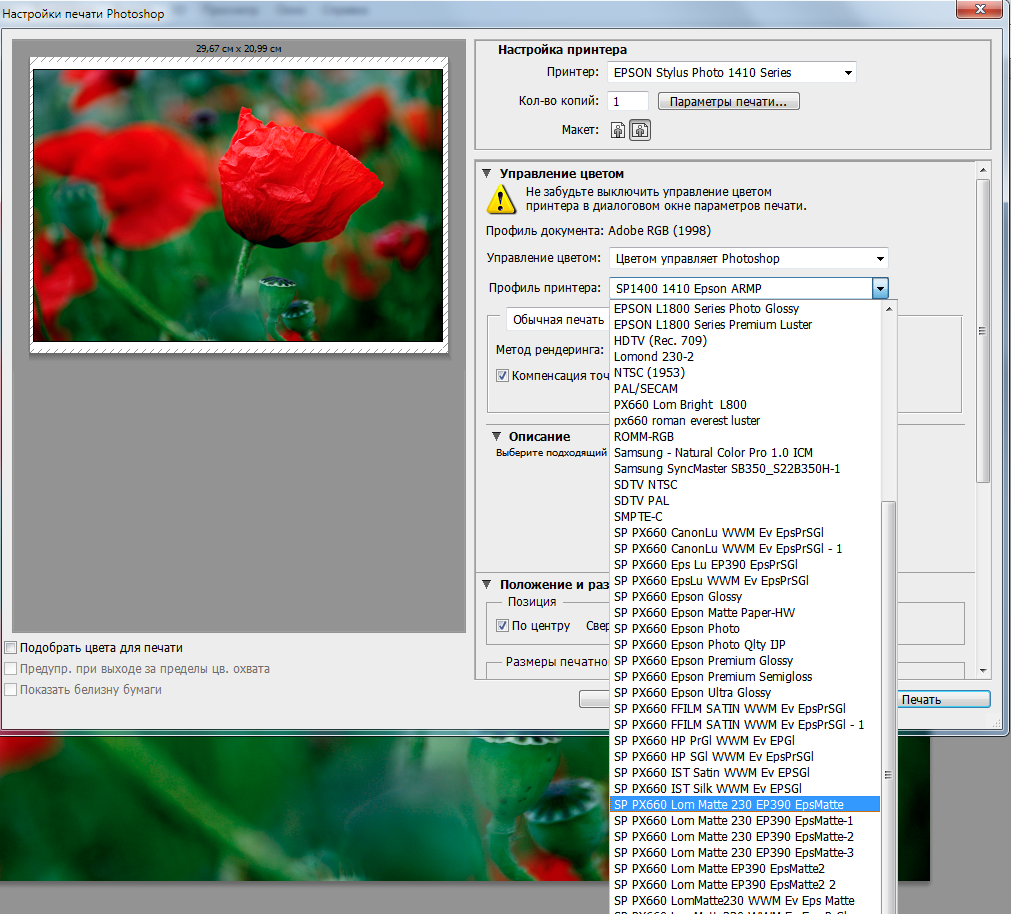Image resolution: width=1011 pixels, height=914 pixels.
Task: Select 'SP PX660 IST Satin WWM Ev EPSGl'
Action: pyautogui.click(x=745, y=772)
